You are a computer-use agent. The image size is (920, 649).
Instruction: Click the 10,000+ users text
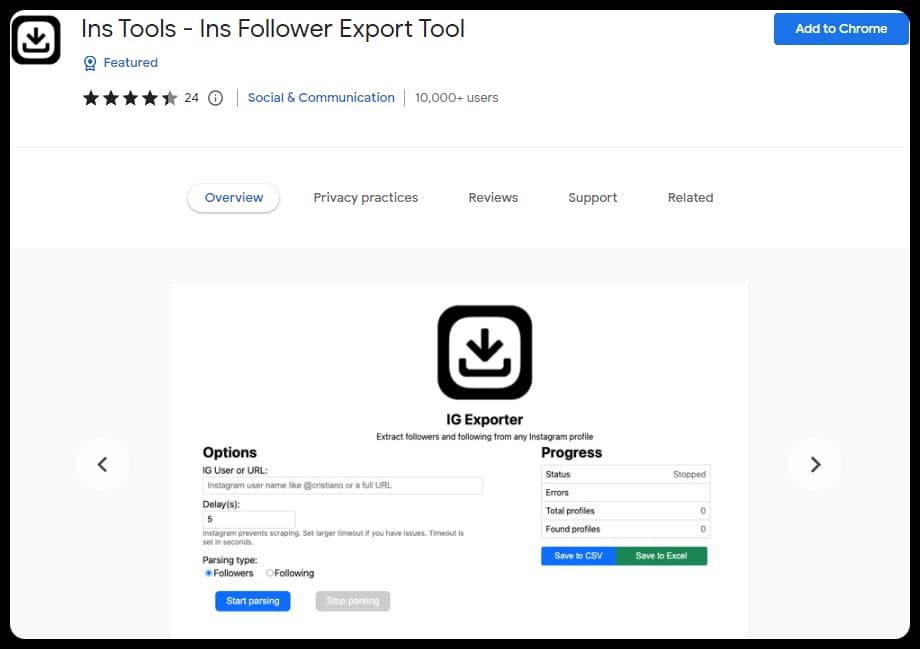(x=456, y=98)
